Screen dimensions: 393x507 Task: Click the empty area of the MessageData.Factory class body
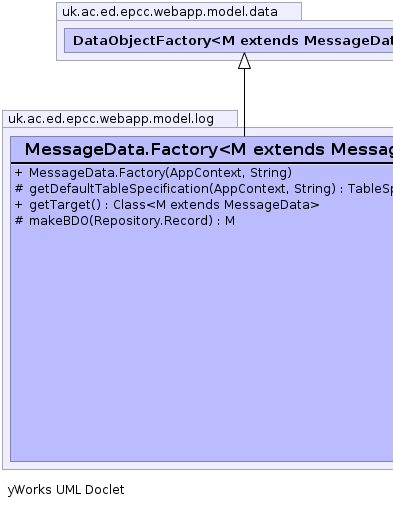pos(202,343)
